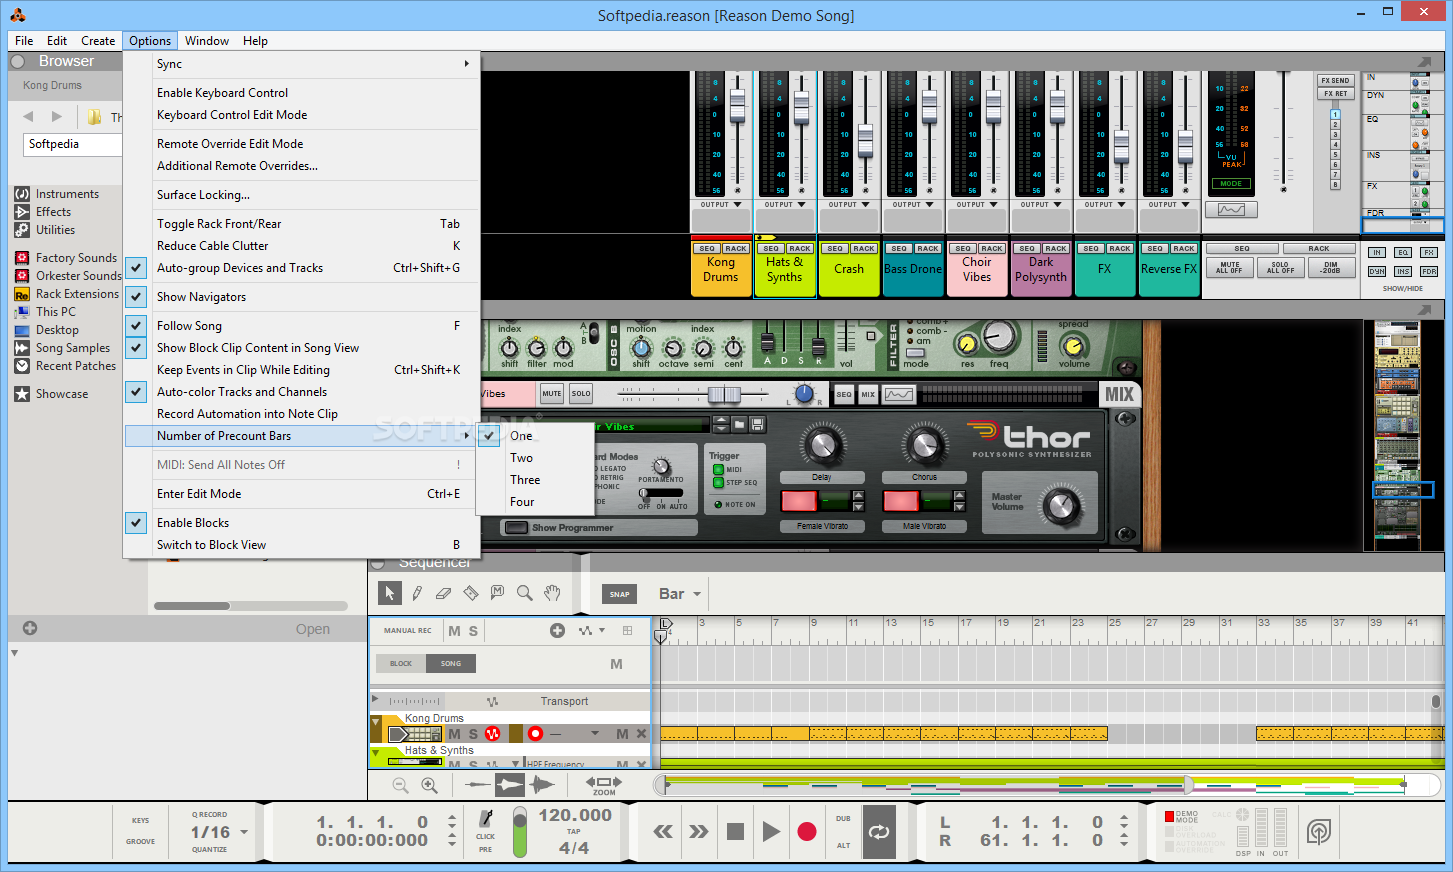The width and height of the screenshot is (1453, 872).
Task: Open Factory Sounds in browser
Action: coord(76,258)
